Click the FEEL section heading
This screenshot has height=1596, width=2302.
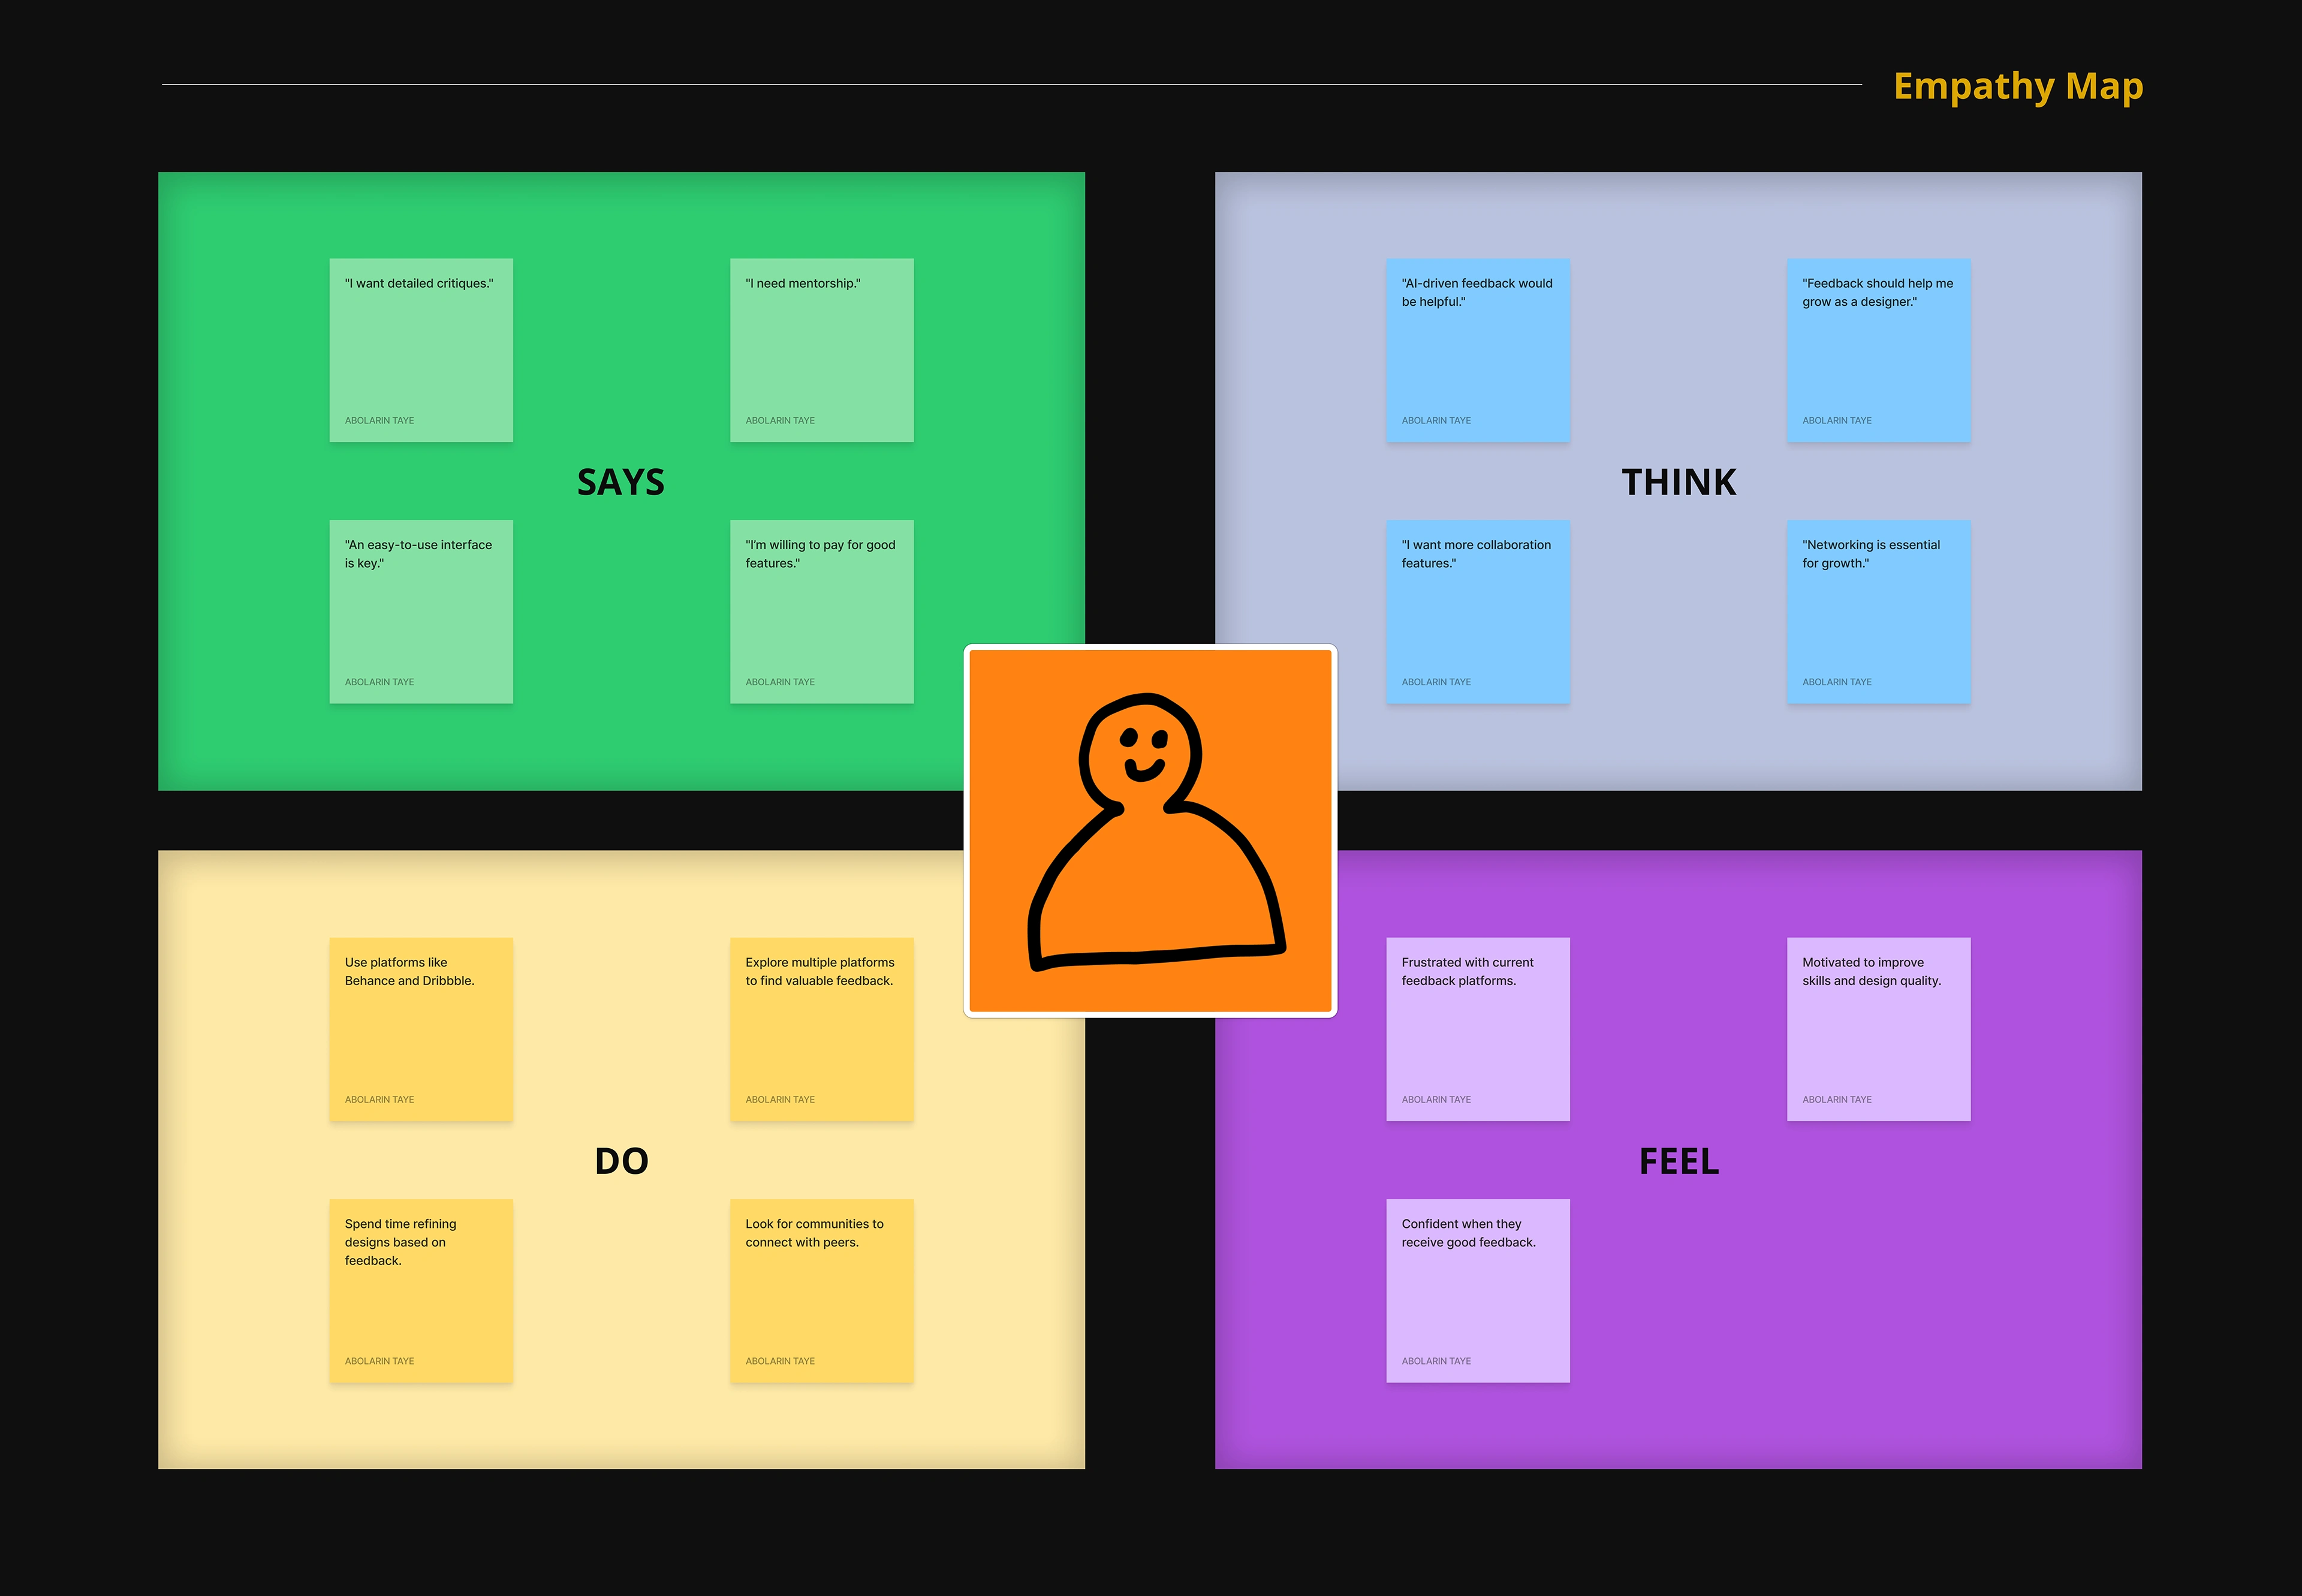(x=1678, y=1161)
